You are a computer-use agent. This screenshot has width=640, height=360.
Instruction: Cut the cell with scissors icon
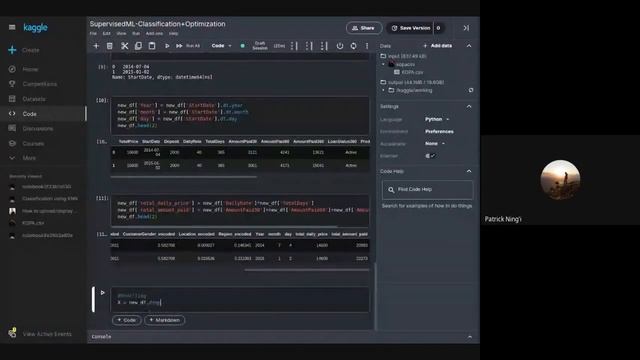pyautogui.click(x=124, y=46)
